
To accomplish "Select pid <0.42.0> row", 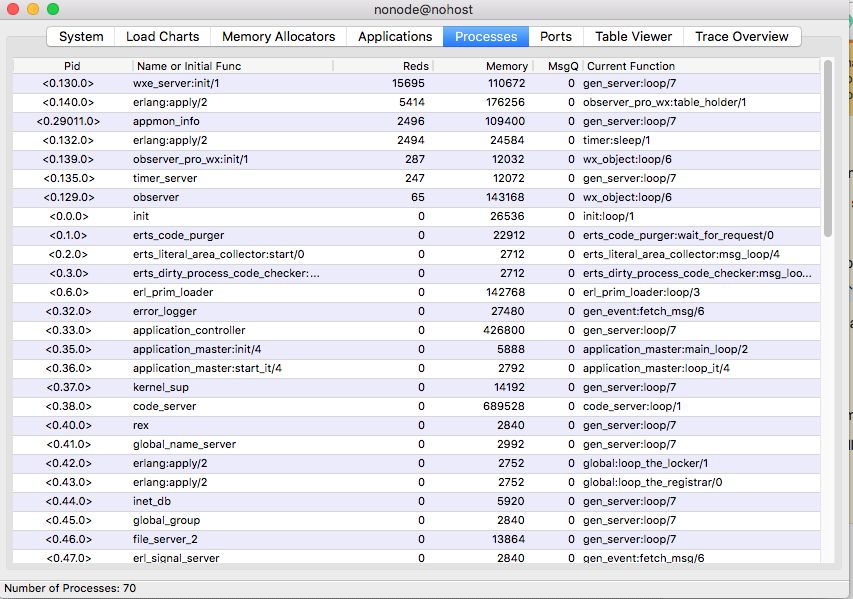I will pyautogui.click(x=416, y=464).
